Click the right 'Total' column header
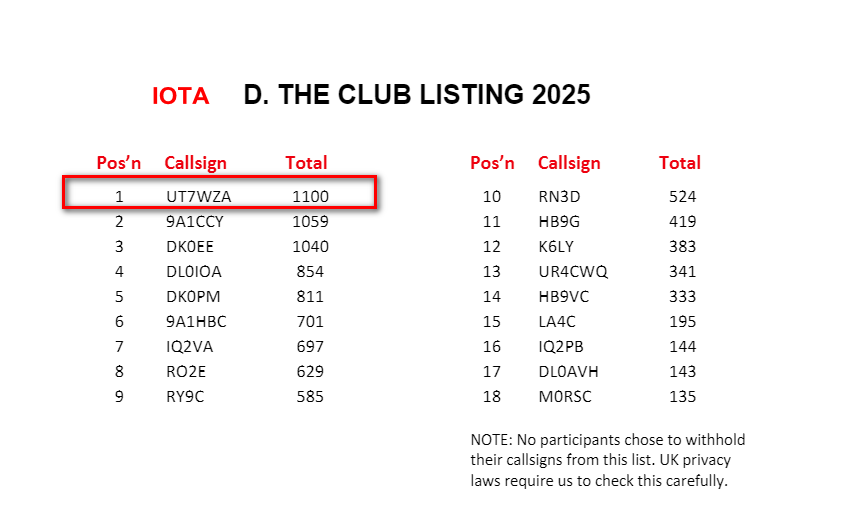Viewport: 842px width, 507px height. (x=680, y=163)
